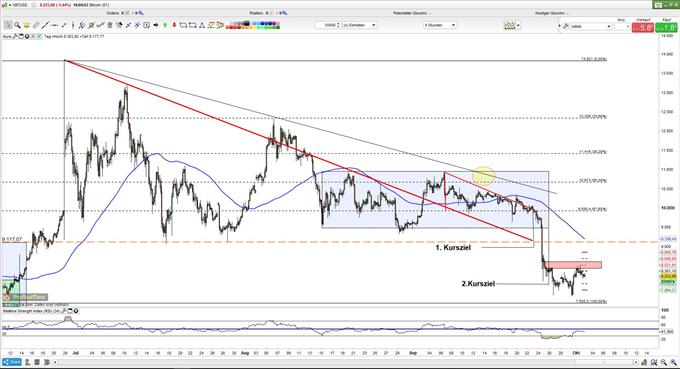Select the rectangle drawing tool
Viewport: 680px width, 369px height.
tap(192, 25)
